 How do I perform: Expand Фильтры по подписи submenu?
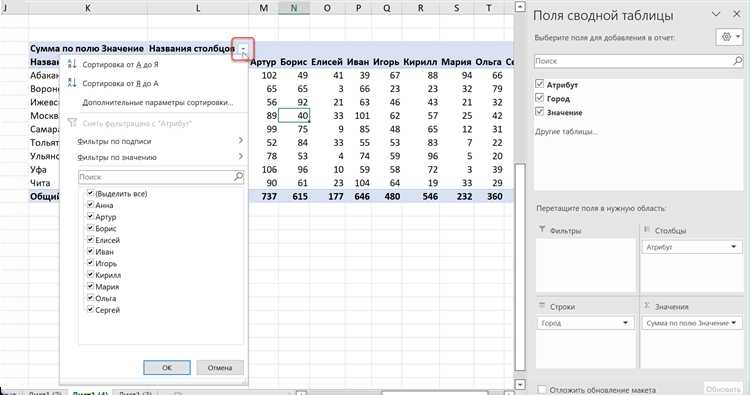[160, 141]
